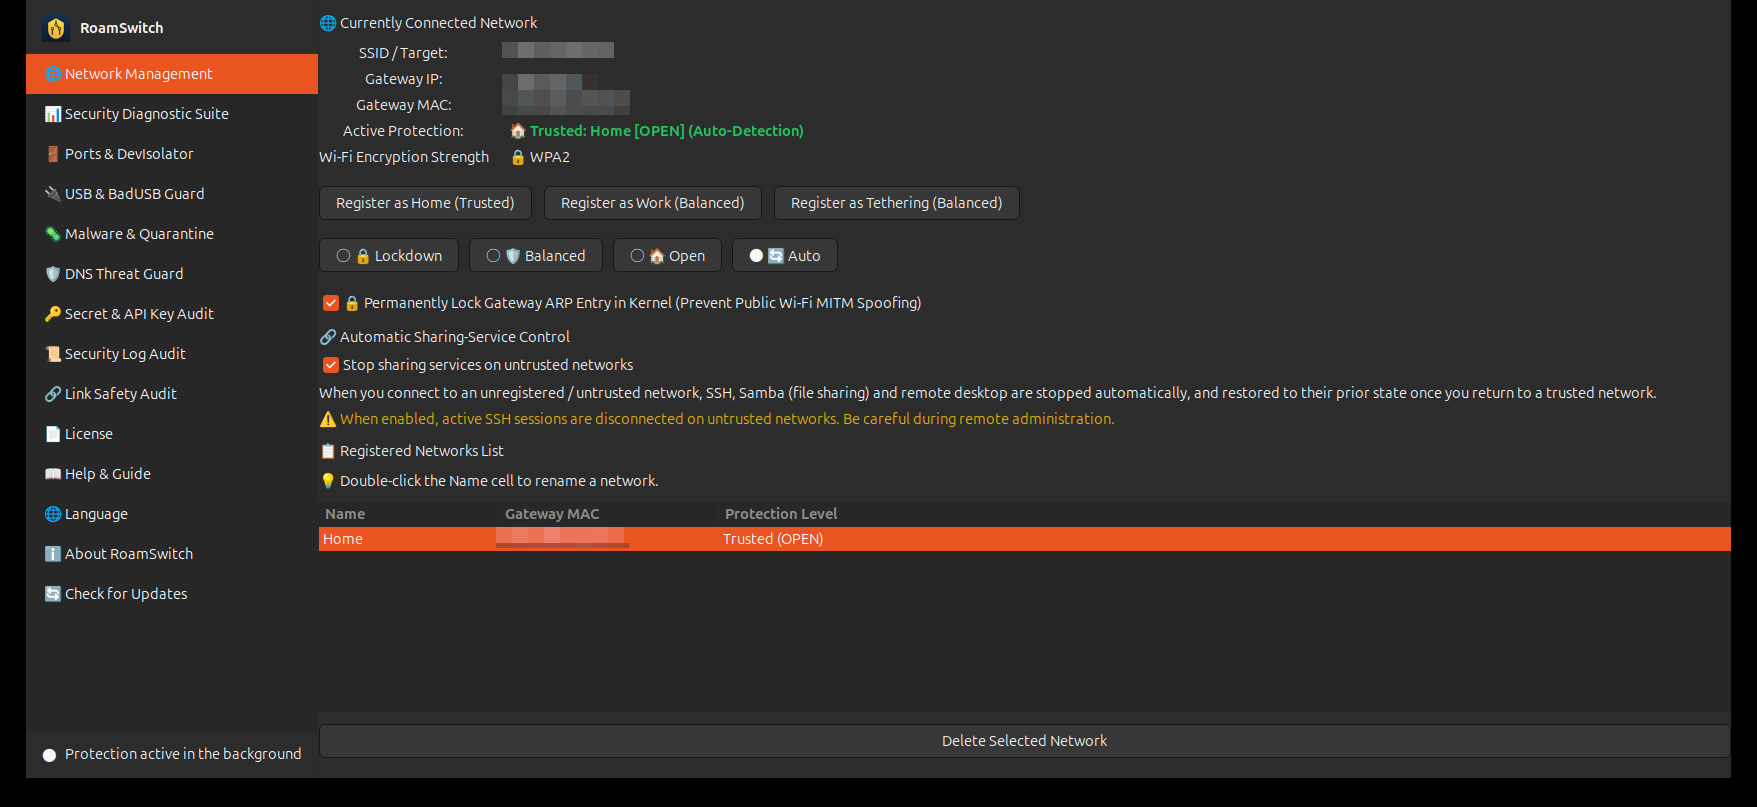Register network as Home (Trusted)
This screenshot has width=1757, height=807.
(x=425, y=203)
